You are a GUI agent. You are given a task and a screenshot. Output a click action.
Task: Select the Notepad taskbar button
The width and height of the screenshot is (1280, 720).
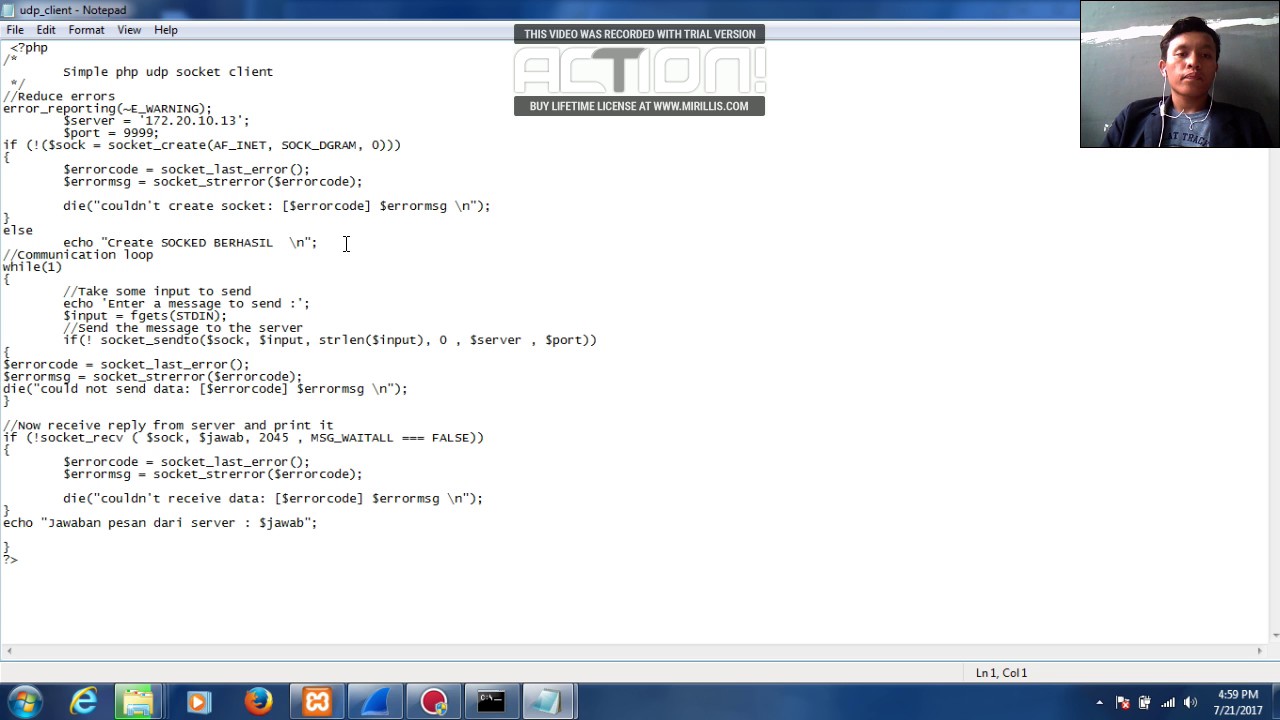(547, 702)
